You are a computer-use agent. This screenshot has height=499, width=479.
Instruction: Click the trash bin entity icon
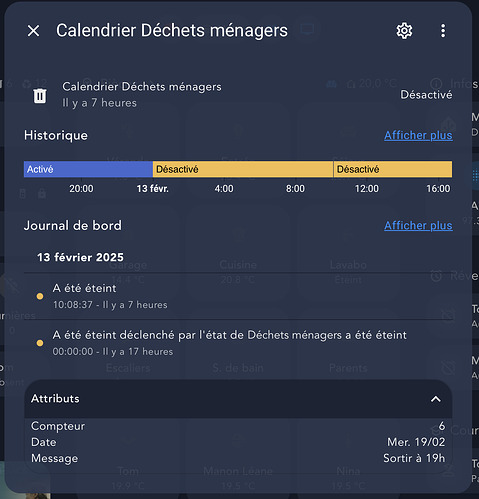pos(40,96)
